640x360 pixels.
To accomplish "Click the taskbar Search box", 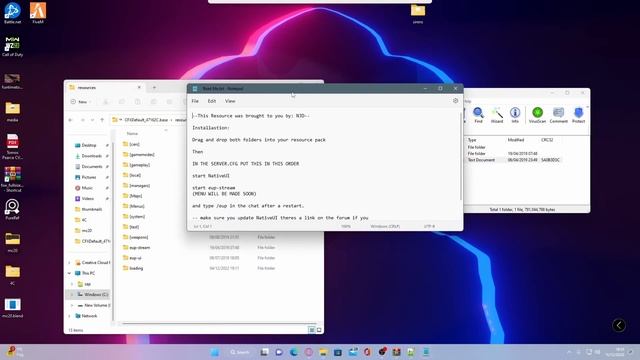I will (240, 352).
